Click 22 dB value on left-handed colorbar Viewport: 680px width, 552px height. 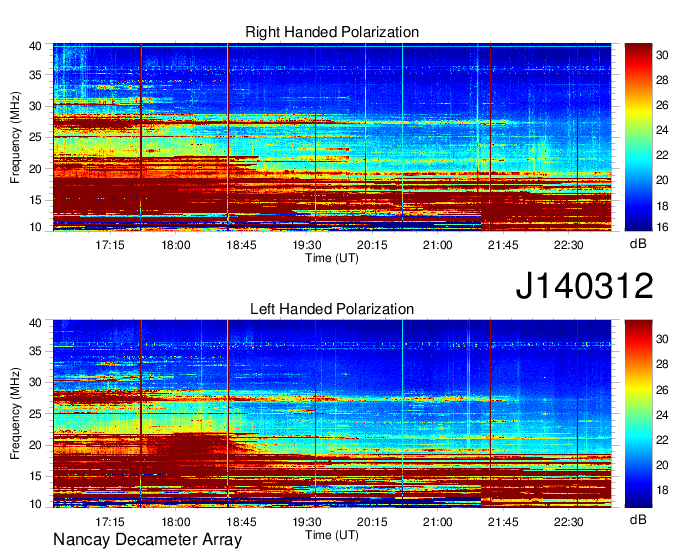tap(662, 440)
